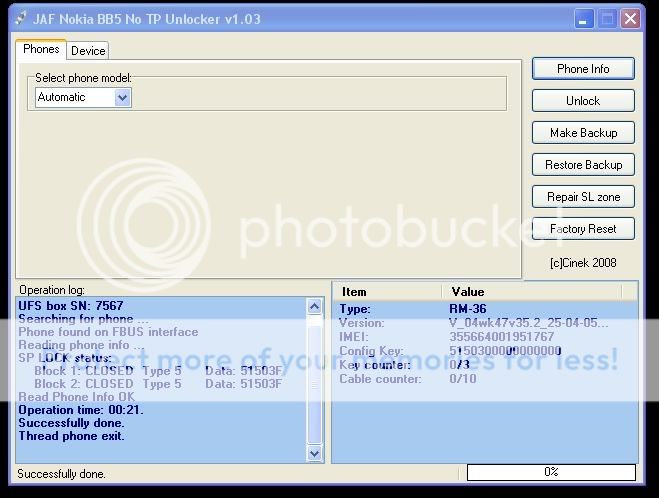Screen dimensions: 659x498
Task: Minimize the JAF Unlocker window
Action: tap(586, 19)
